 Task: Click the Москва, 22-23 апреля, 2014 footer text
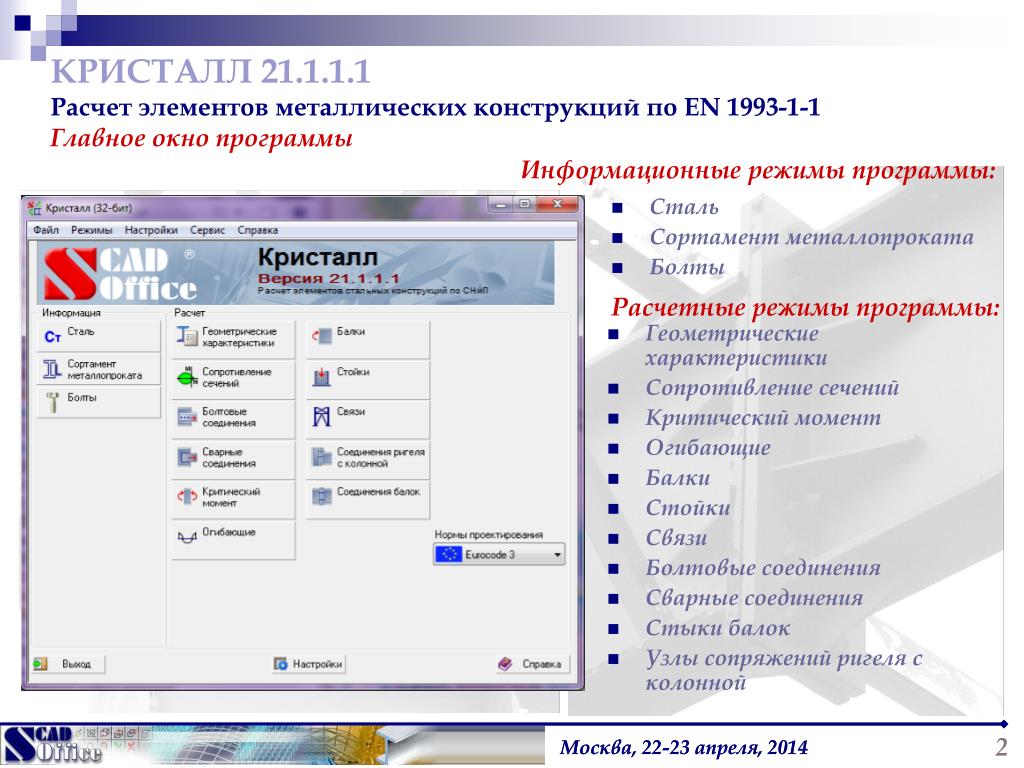click(684, 747)
